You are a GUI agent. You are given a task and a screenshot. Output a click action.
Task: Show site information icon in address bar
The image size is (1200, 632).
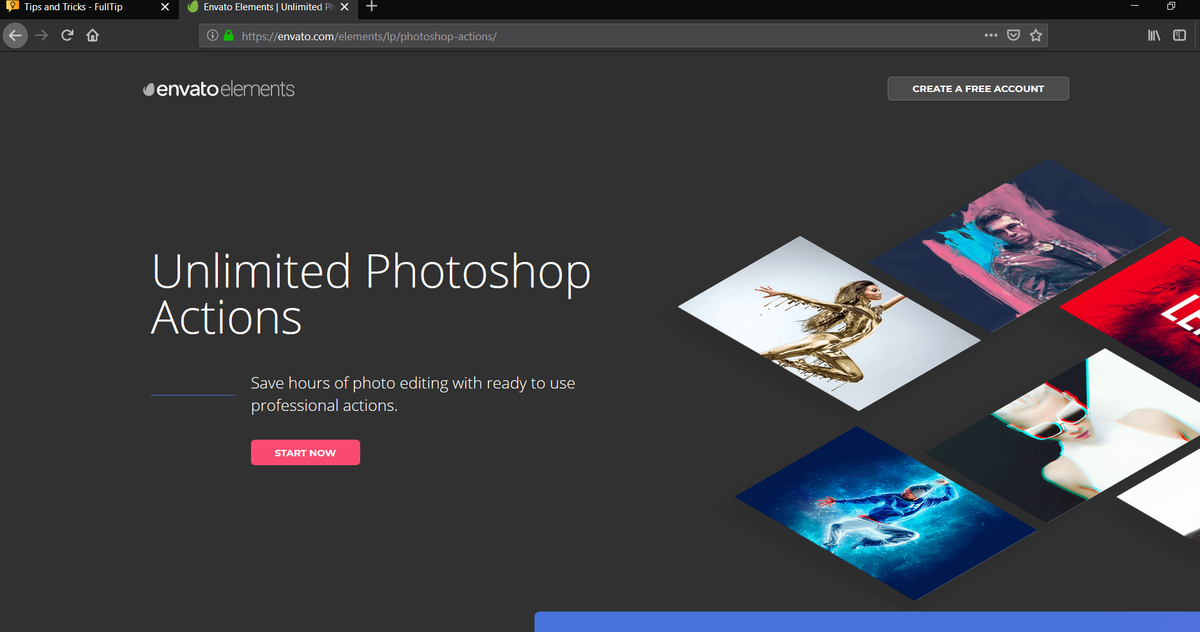(x=213, y=36)
